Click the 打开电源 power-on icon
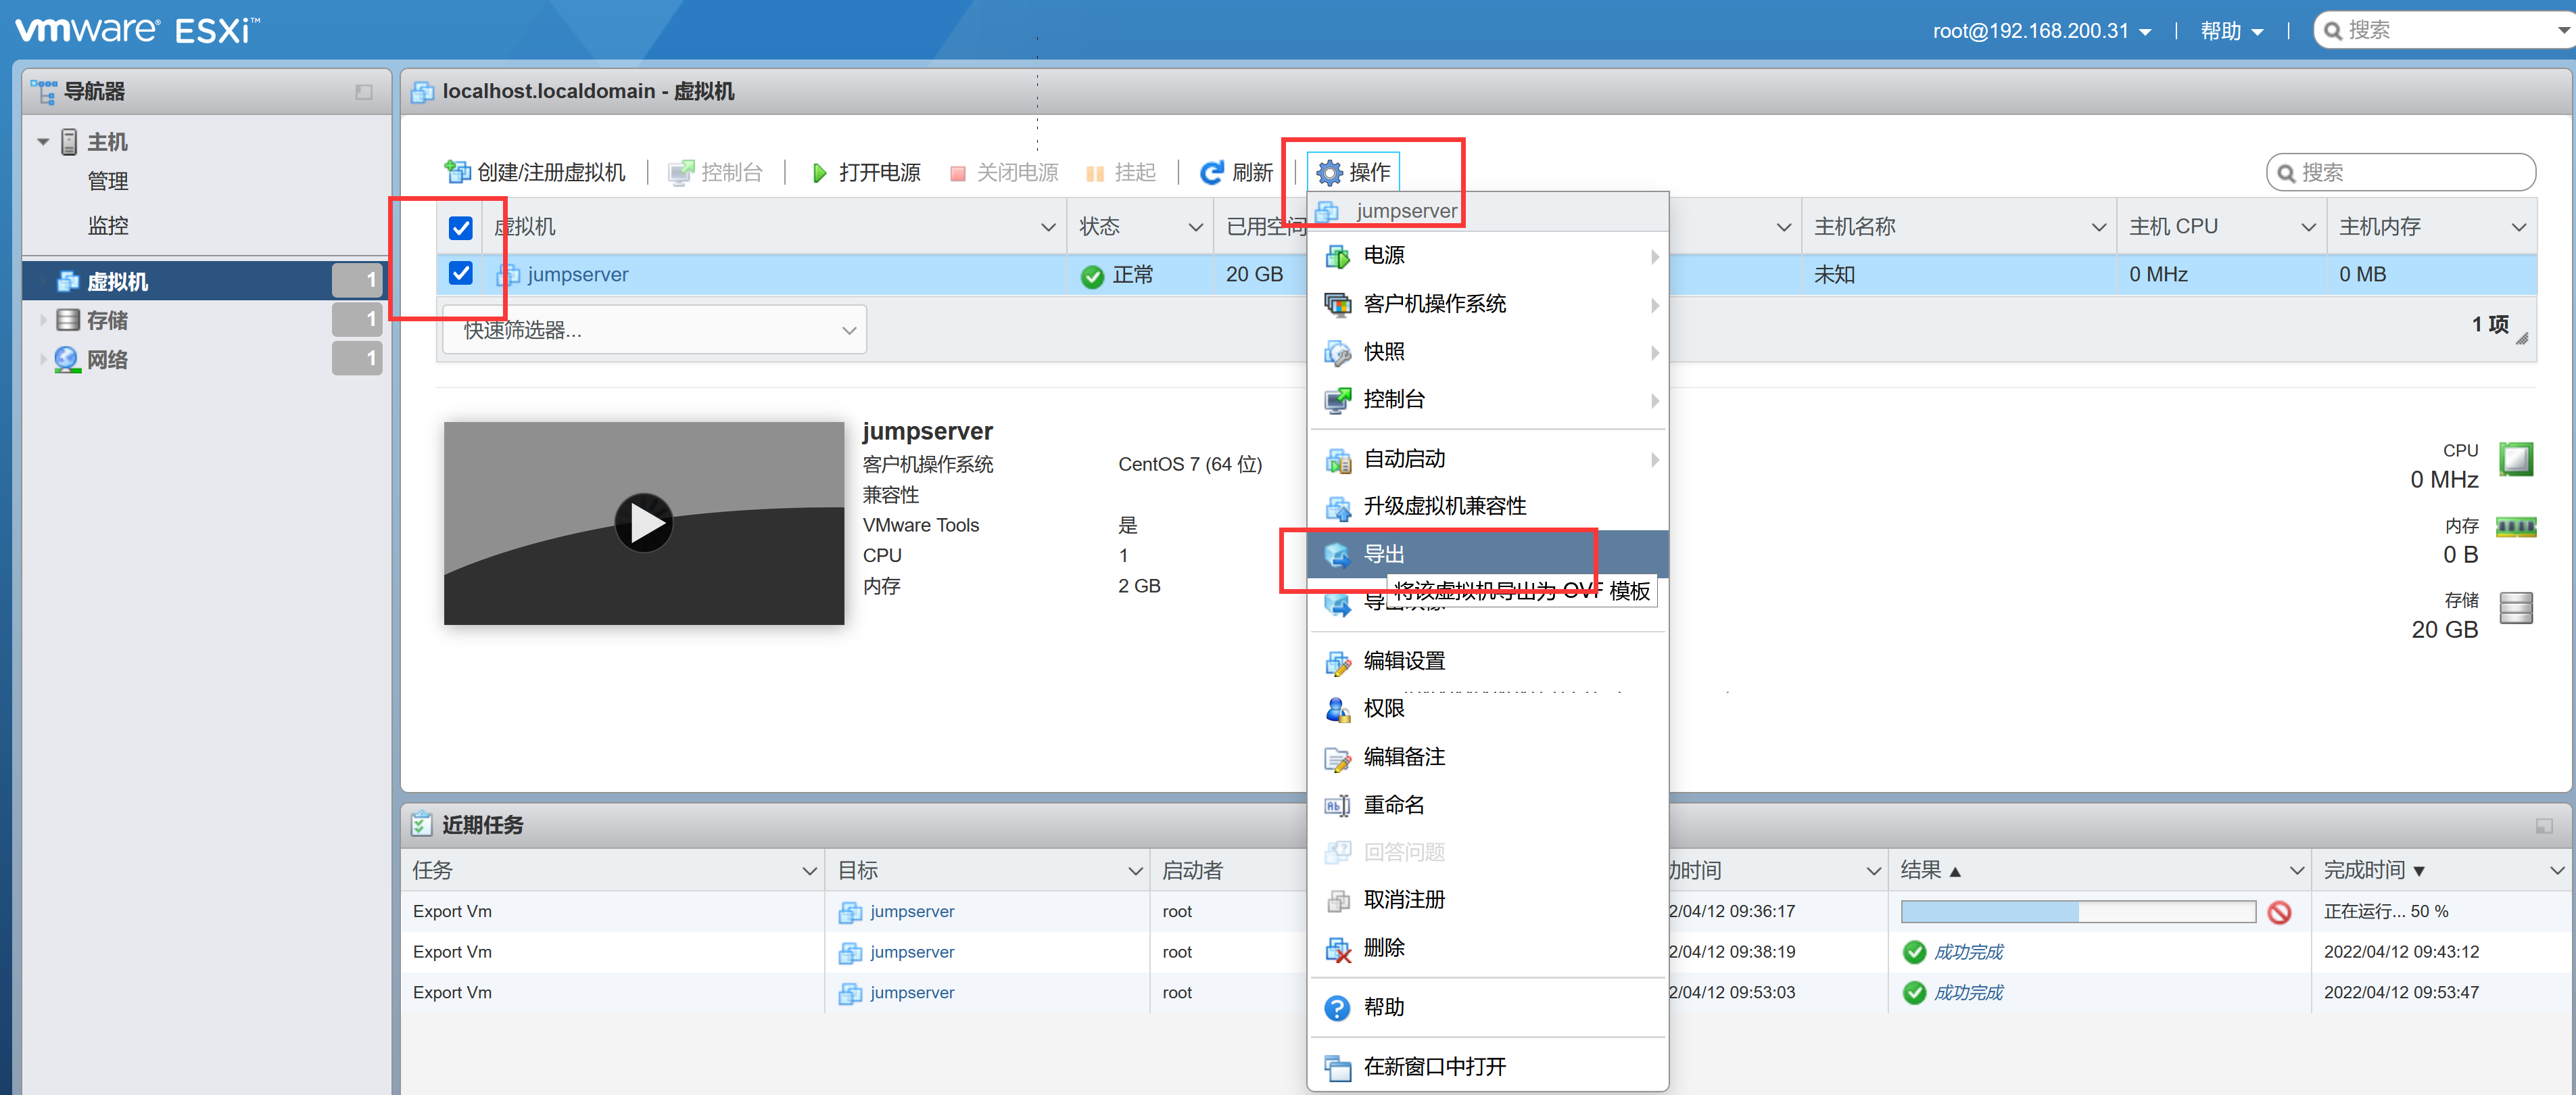 [818, 171]
